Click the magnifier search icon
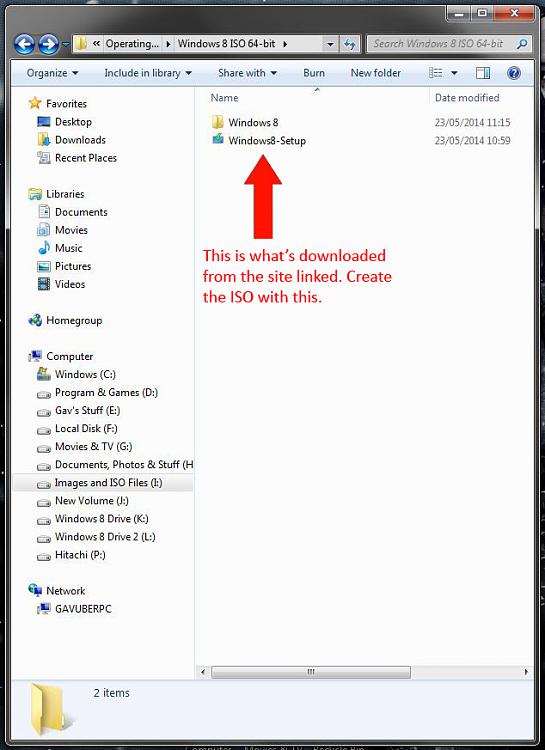This screenshot has width=545, height=750. click(523, 44)
